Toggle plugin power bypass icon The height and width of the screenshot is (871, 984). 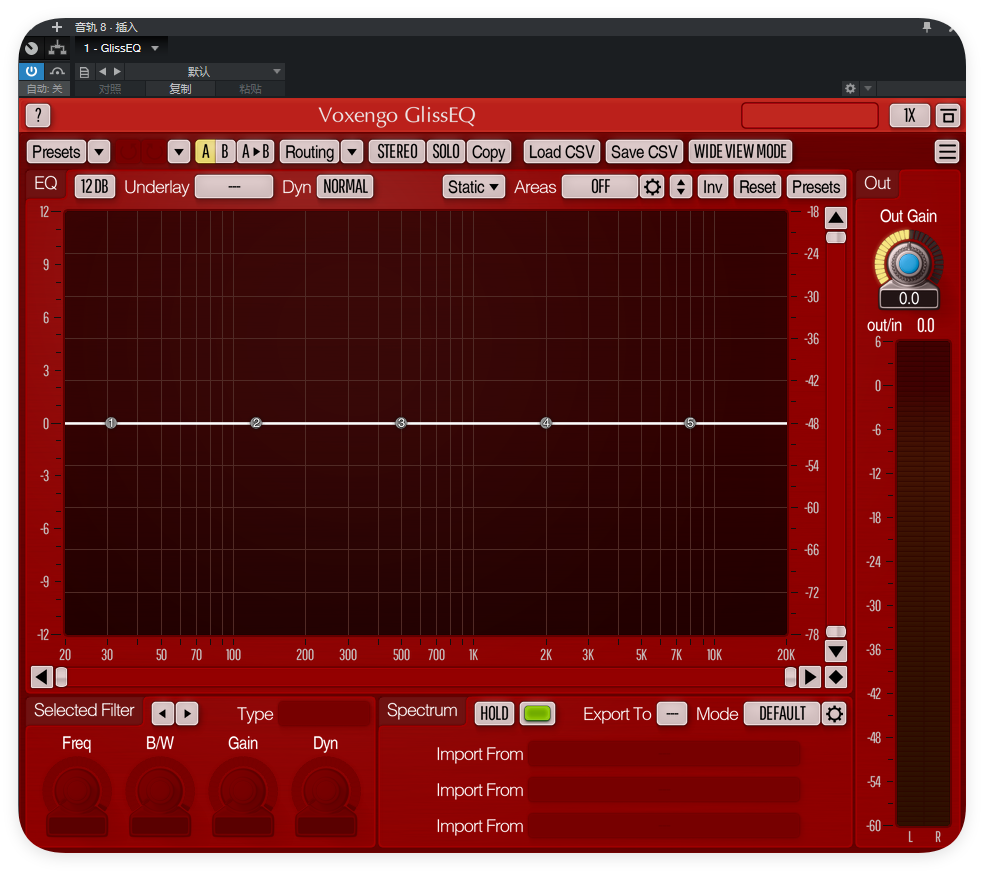[31, 71]
